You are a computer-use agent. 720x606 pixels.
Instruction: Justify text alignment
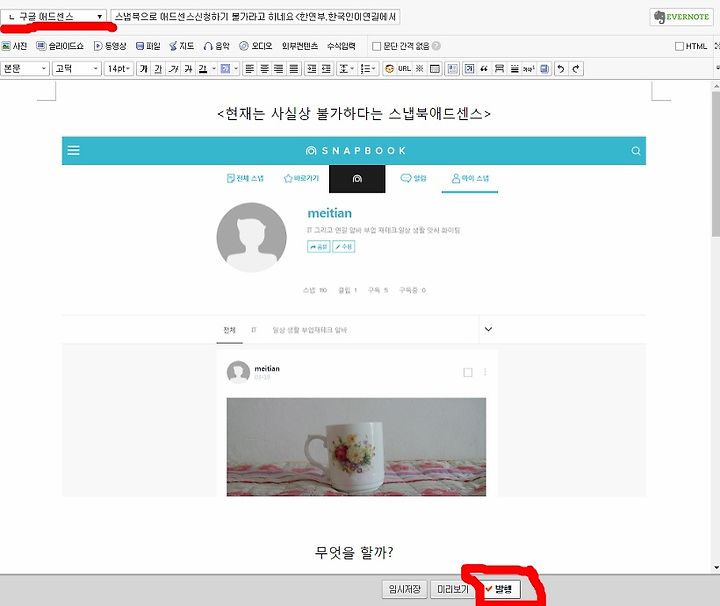293,69
